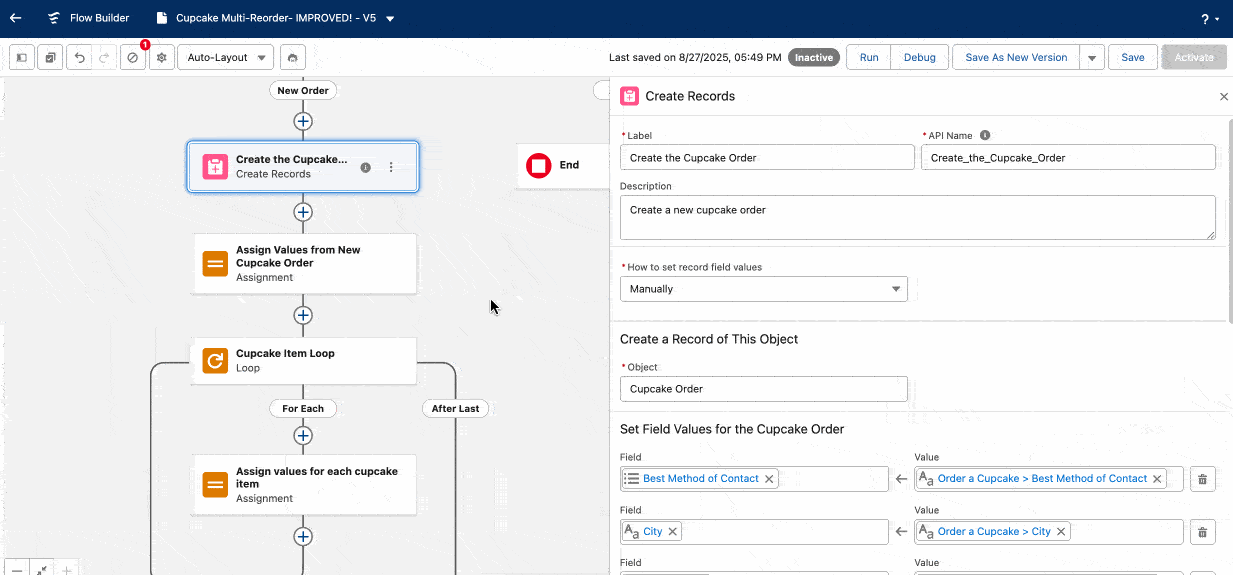Viewport: 1233px width, 575px height.
Task: Click Best Method of Contact field combobox
Action: tap(754, 479)
